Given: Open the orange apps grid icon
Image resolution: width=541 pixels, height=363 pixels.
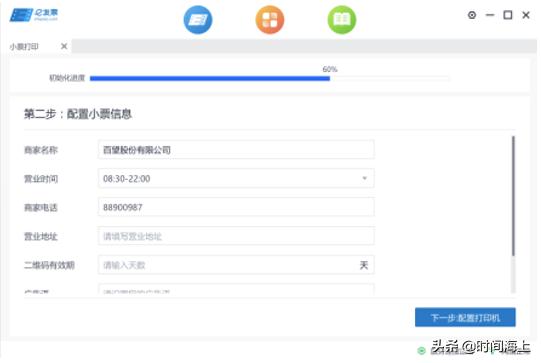Looking at the screenshot, I should click(x=270, y=20).
